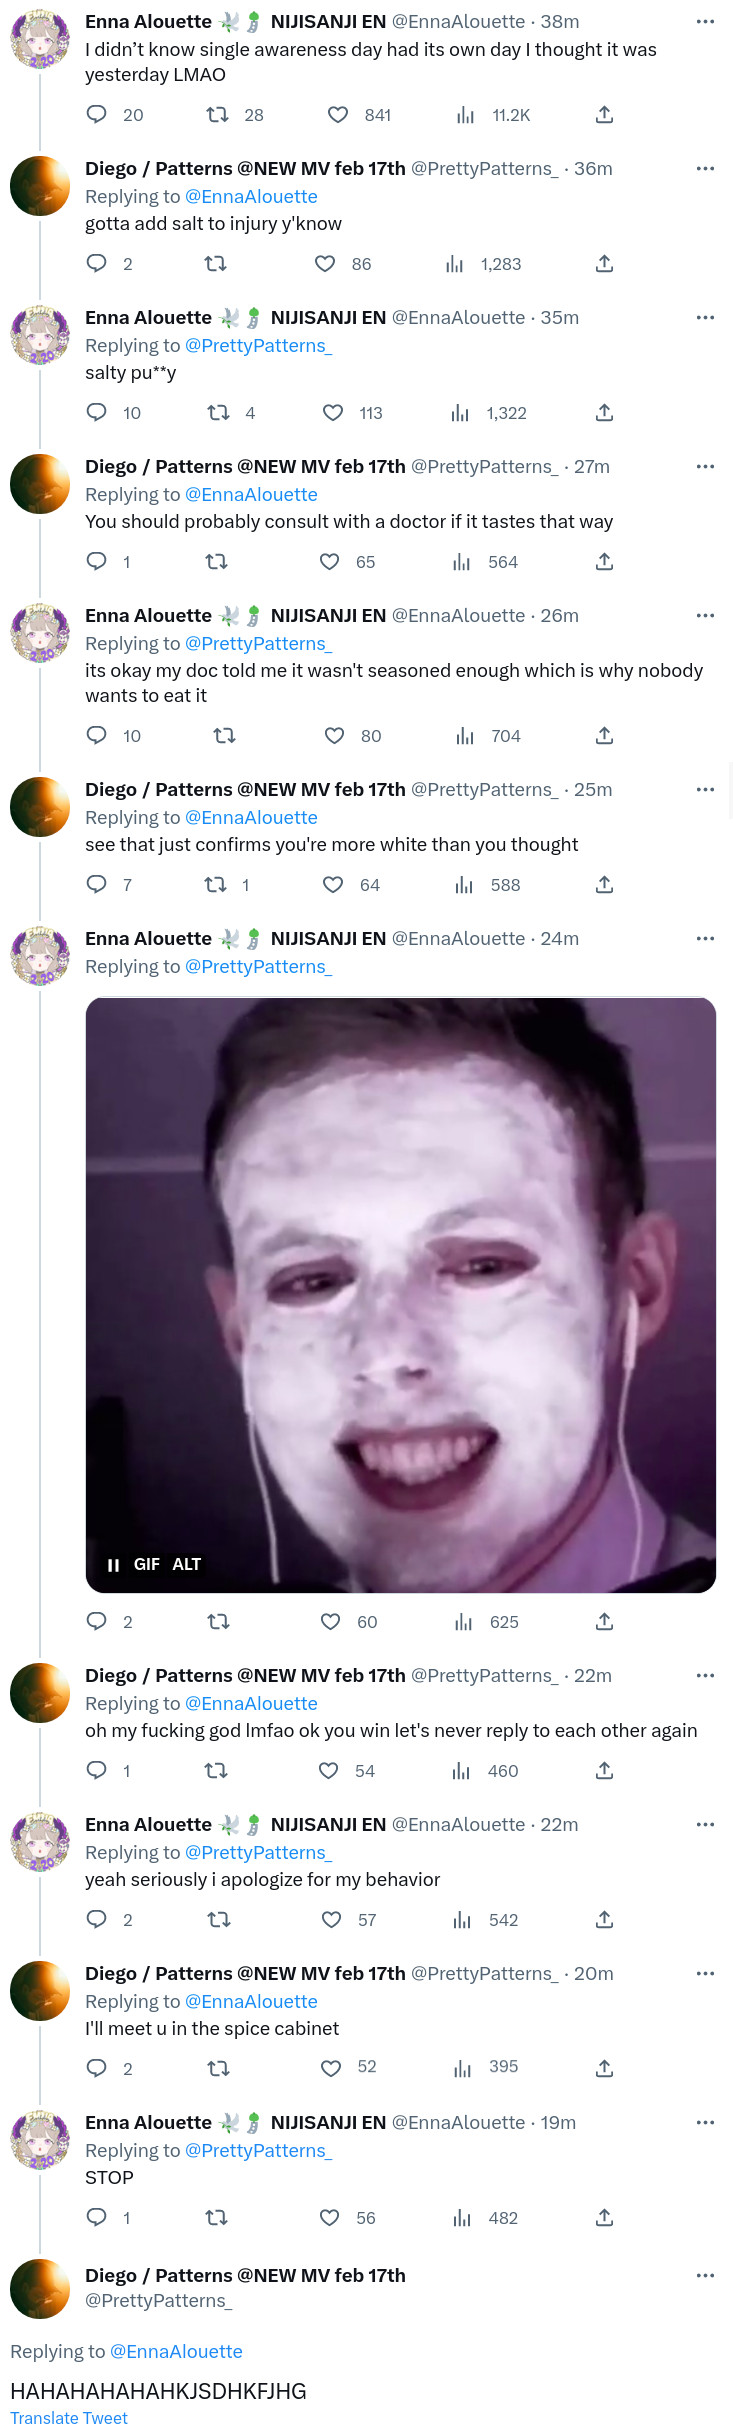The height and width of the screenshot is (2432, 733).
Task: Open @PrettyPatterns_ mention in 'salty' reply
Action: [x=258, y=346]
